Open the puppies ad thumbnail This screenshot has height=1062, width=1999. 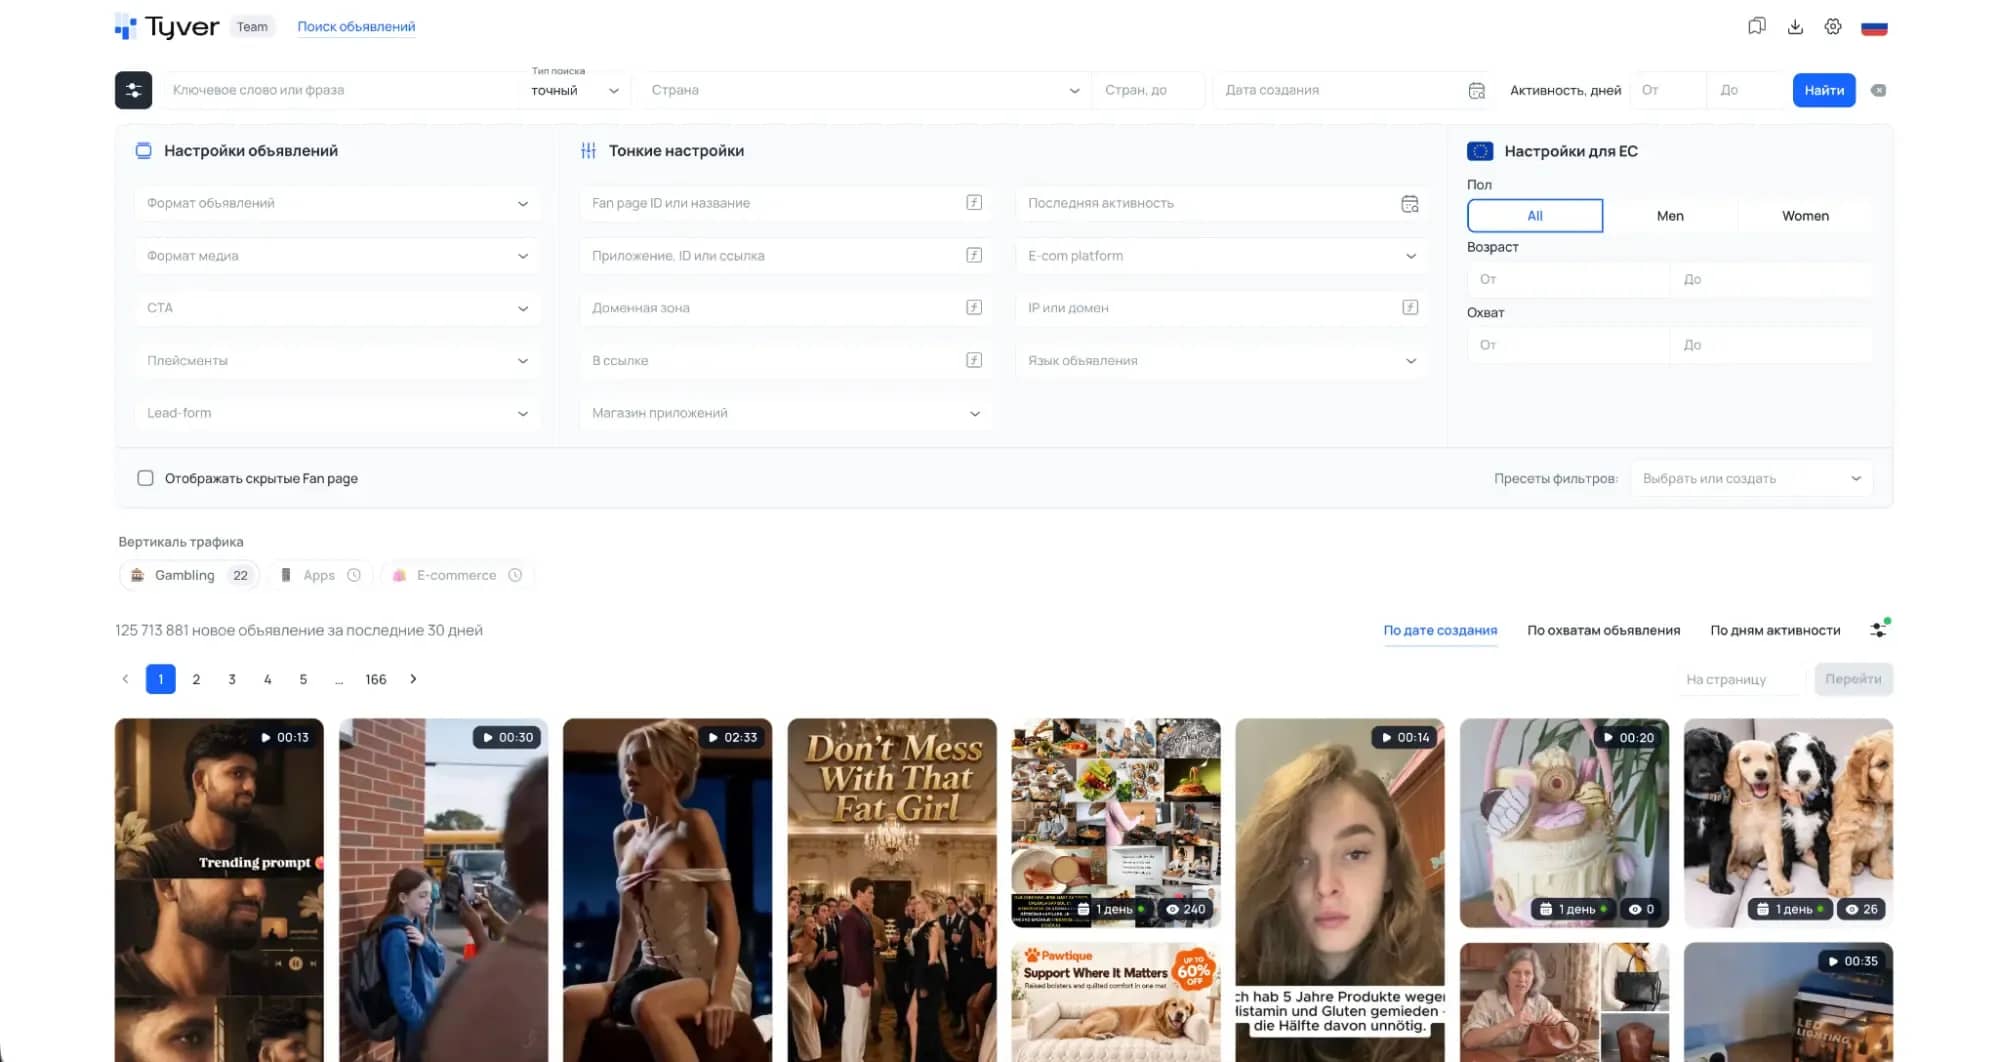pos(1788,822)
